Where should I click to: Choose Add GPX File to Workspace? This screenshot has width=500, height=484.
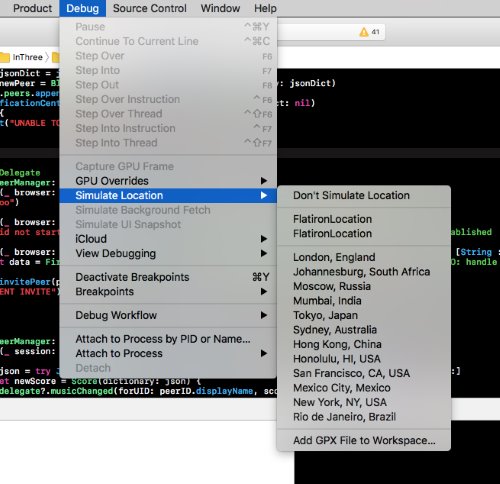pos(364,440)
